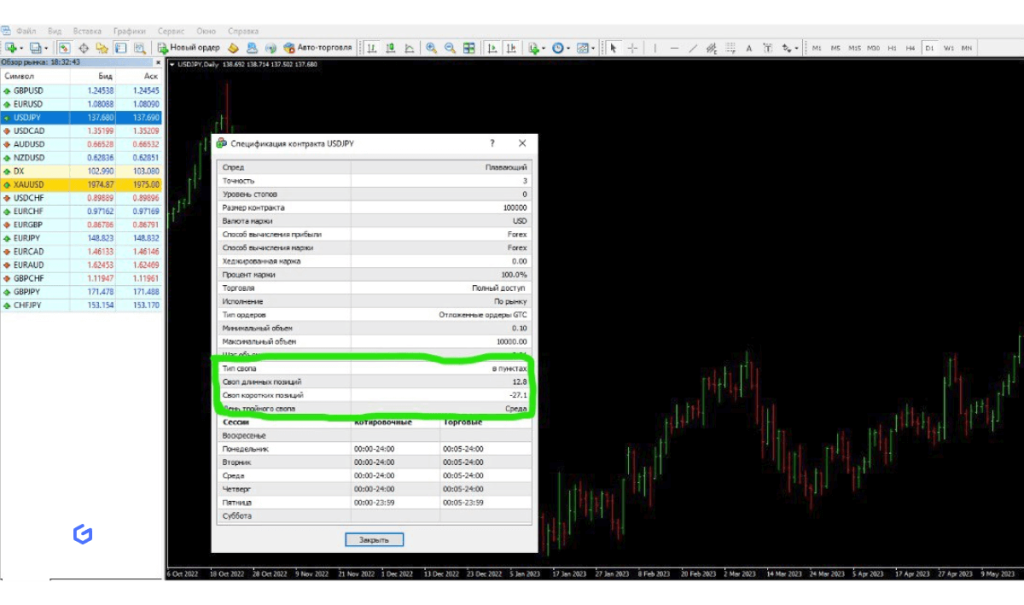Click the New Chart toolbar icon
Viewport: 1024px width, 605px height.
(11, 48)
